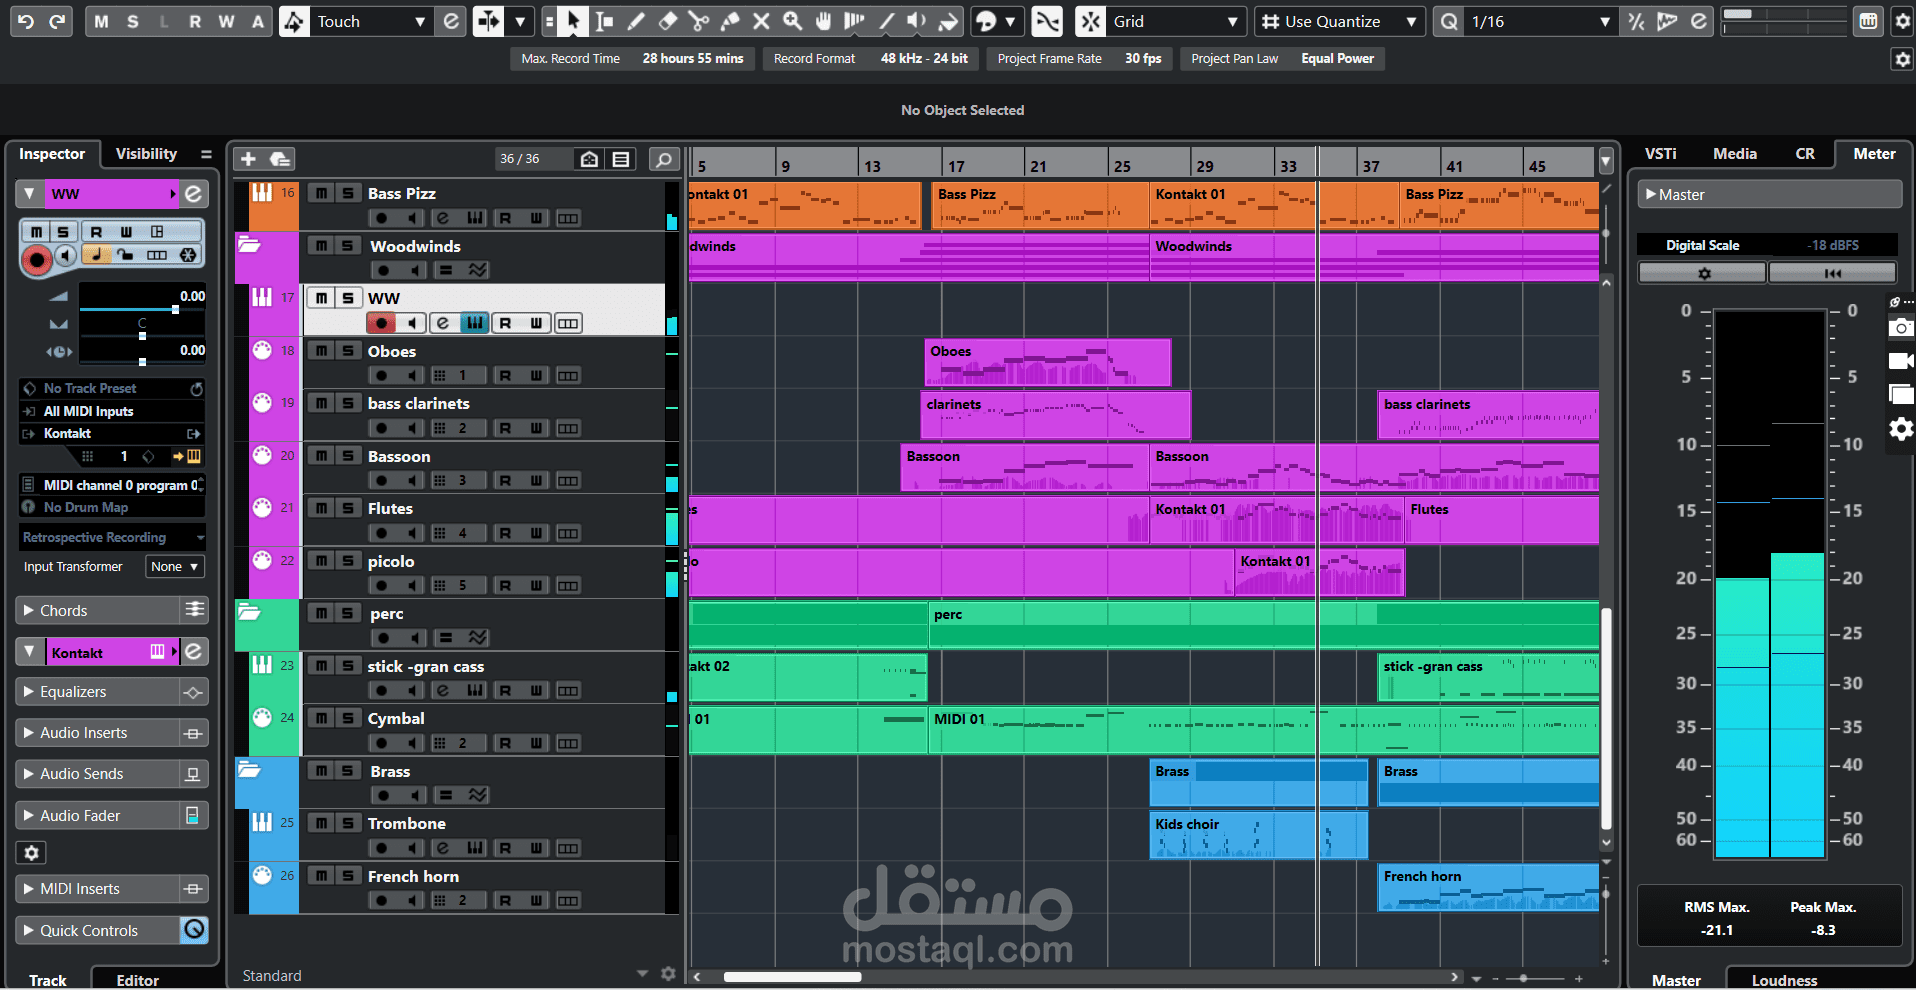Select the Comp hand tool
This screenshot has height=990, width=1916.
point(823,21)
